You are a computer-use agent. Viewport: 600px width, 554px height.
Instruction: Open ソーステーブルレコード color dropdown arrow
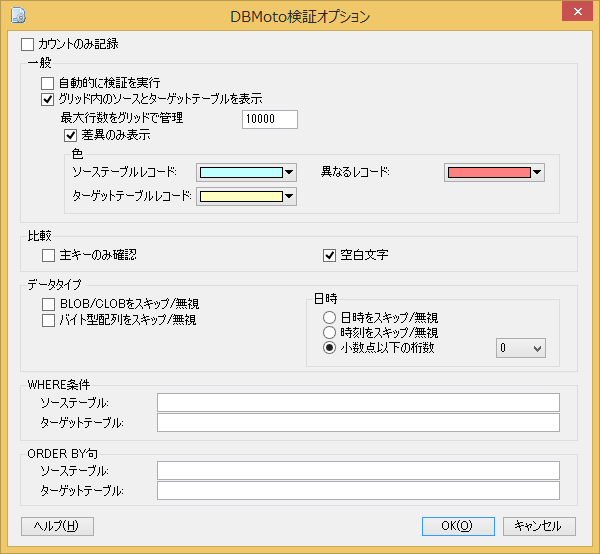point(289,173)
